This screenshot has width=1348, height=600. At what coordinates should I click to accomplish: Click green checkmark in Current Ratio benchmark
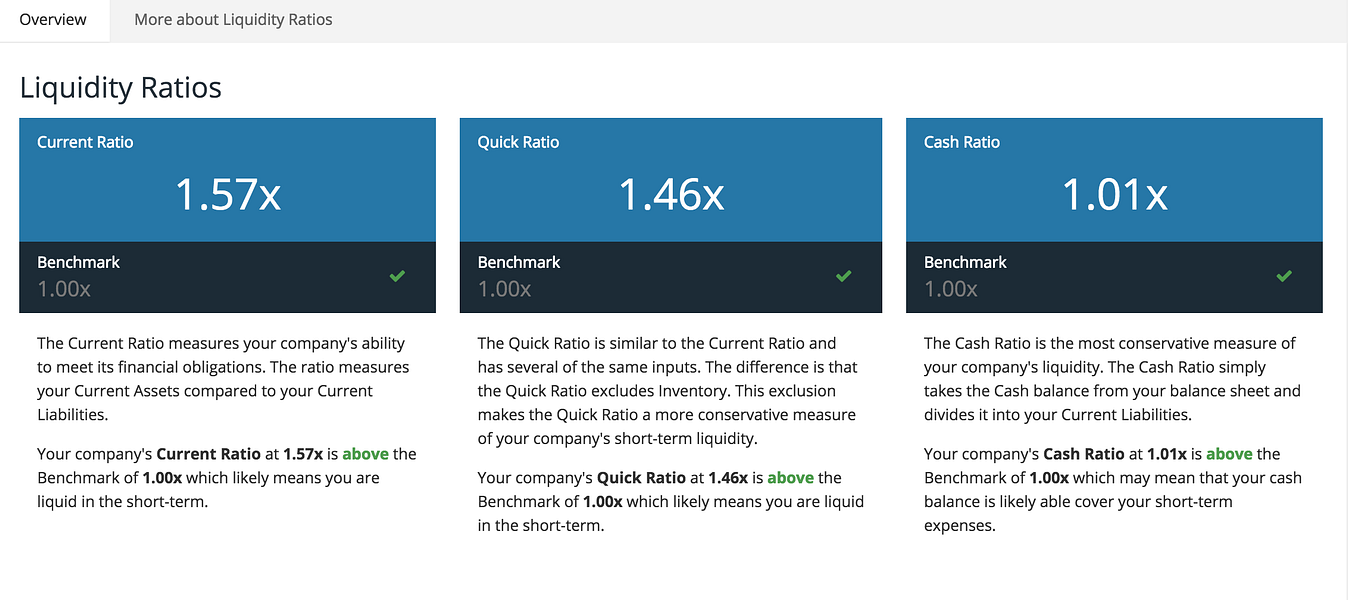click(x=397, y=276)
